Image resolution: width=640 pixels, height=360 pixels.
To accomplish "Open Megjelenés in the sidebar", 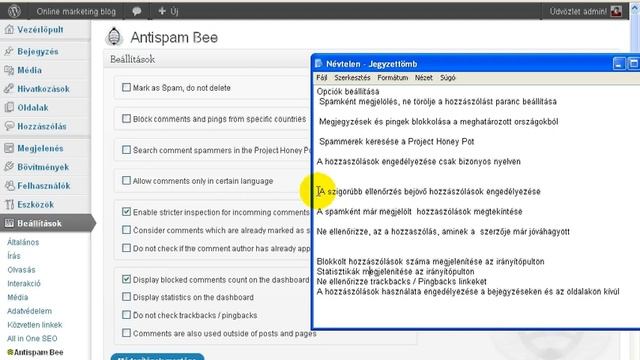I will [x=40, y=148].
